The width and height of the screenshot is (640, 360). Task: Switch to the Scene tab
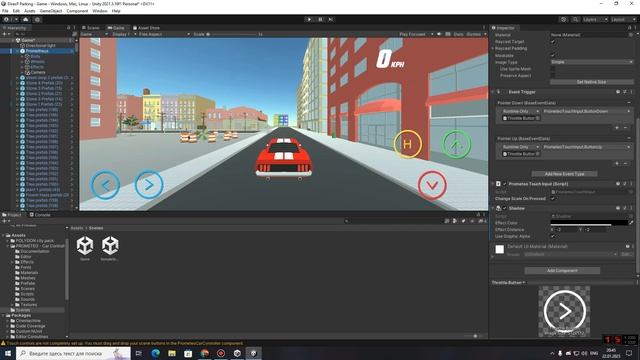point(91,28)
